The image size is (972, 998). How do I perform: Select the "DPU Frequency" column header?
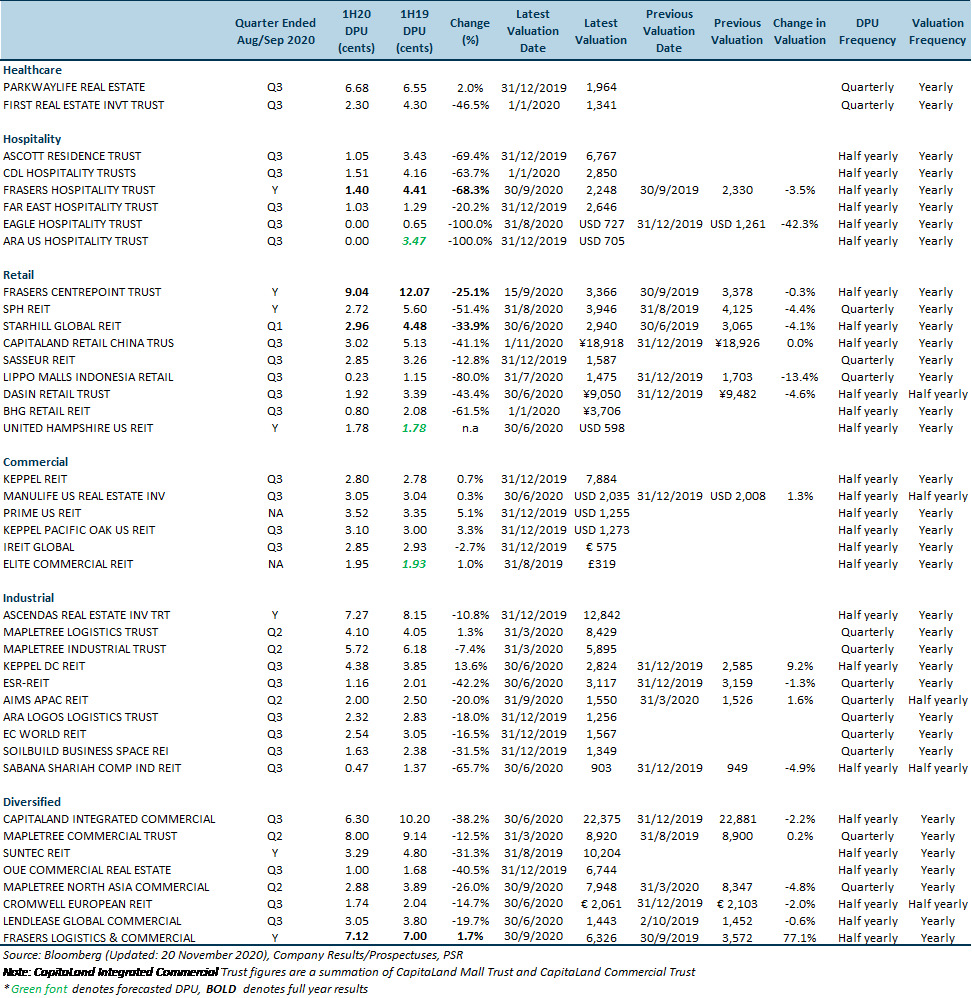[868, 31]
